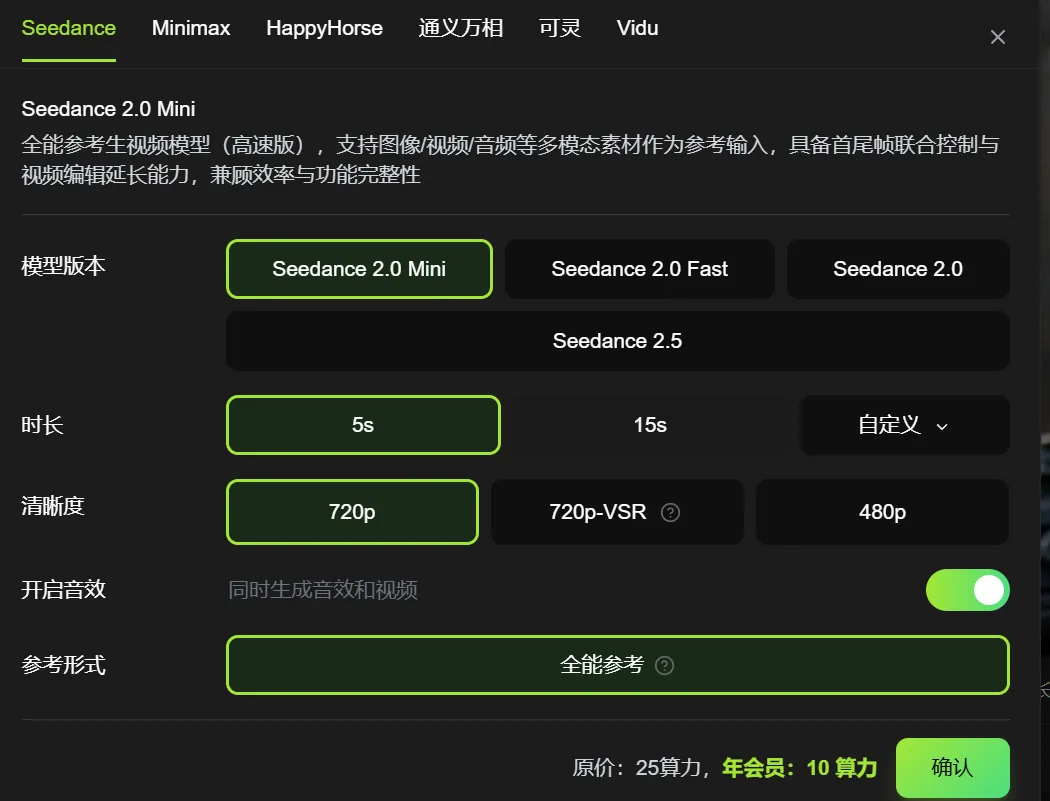
Task: Click the 年会员: 10 算力 price text
Action: pos(800,768)
